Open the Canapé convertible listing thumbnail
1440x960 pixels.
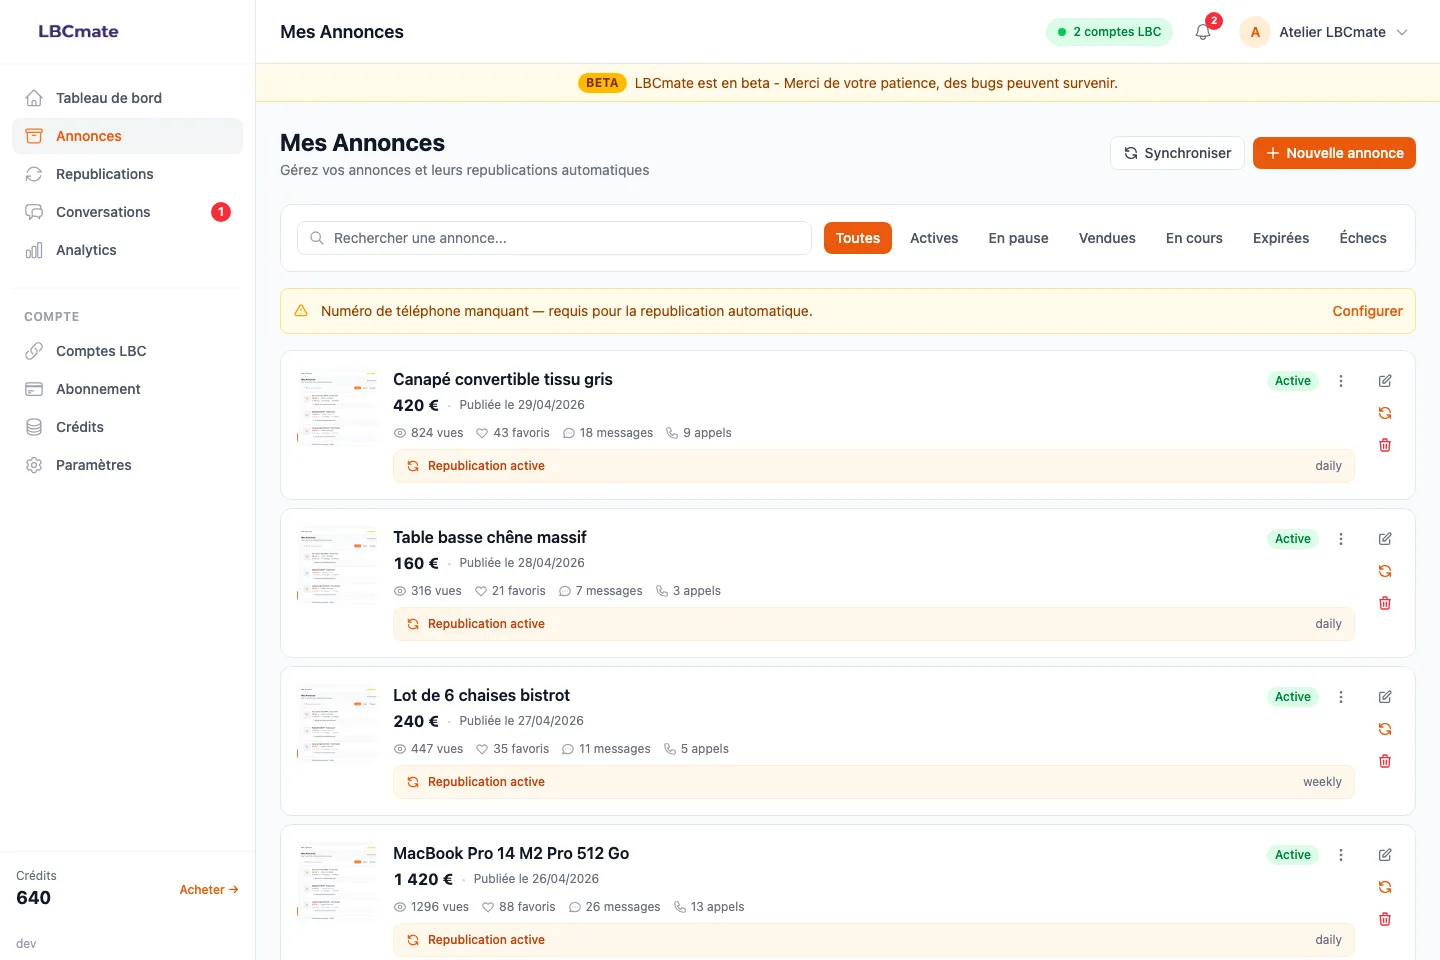pyautogui.click(x=337, y=407)
